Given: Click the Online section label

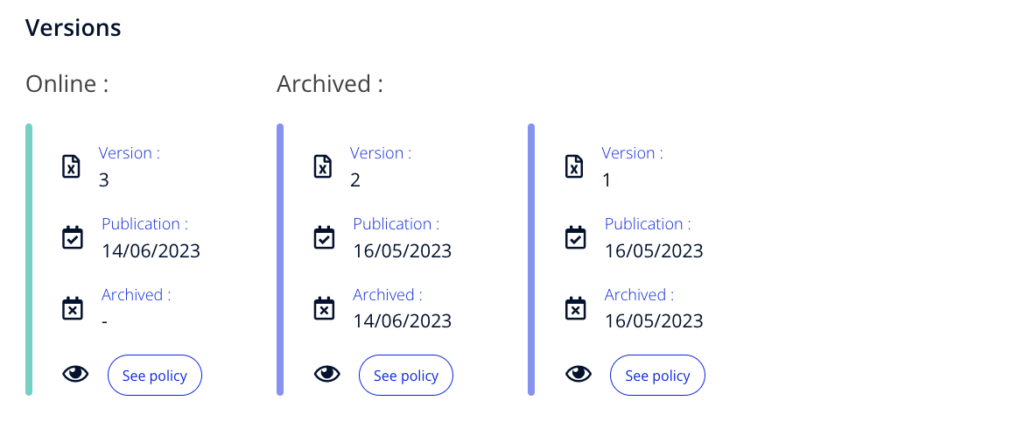Looking at the screenshot, I should click(67, 84).
